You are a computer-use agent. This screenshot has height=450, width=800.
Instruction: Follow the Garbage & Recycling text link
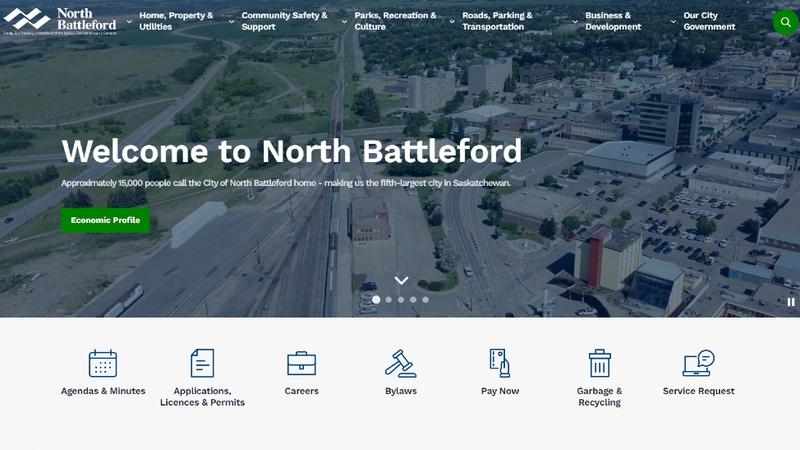(x=599, y=396)
